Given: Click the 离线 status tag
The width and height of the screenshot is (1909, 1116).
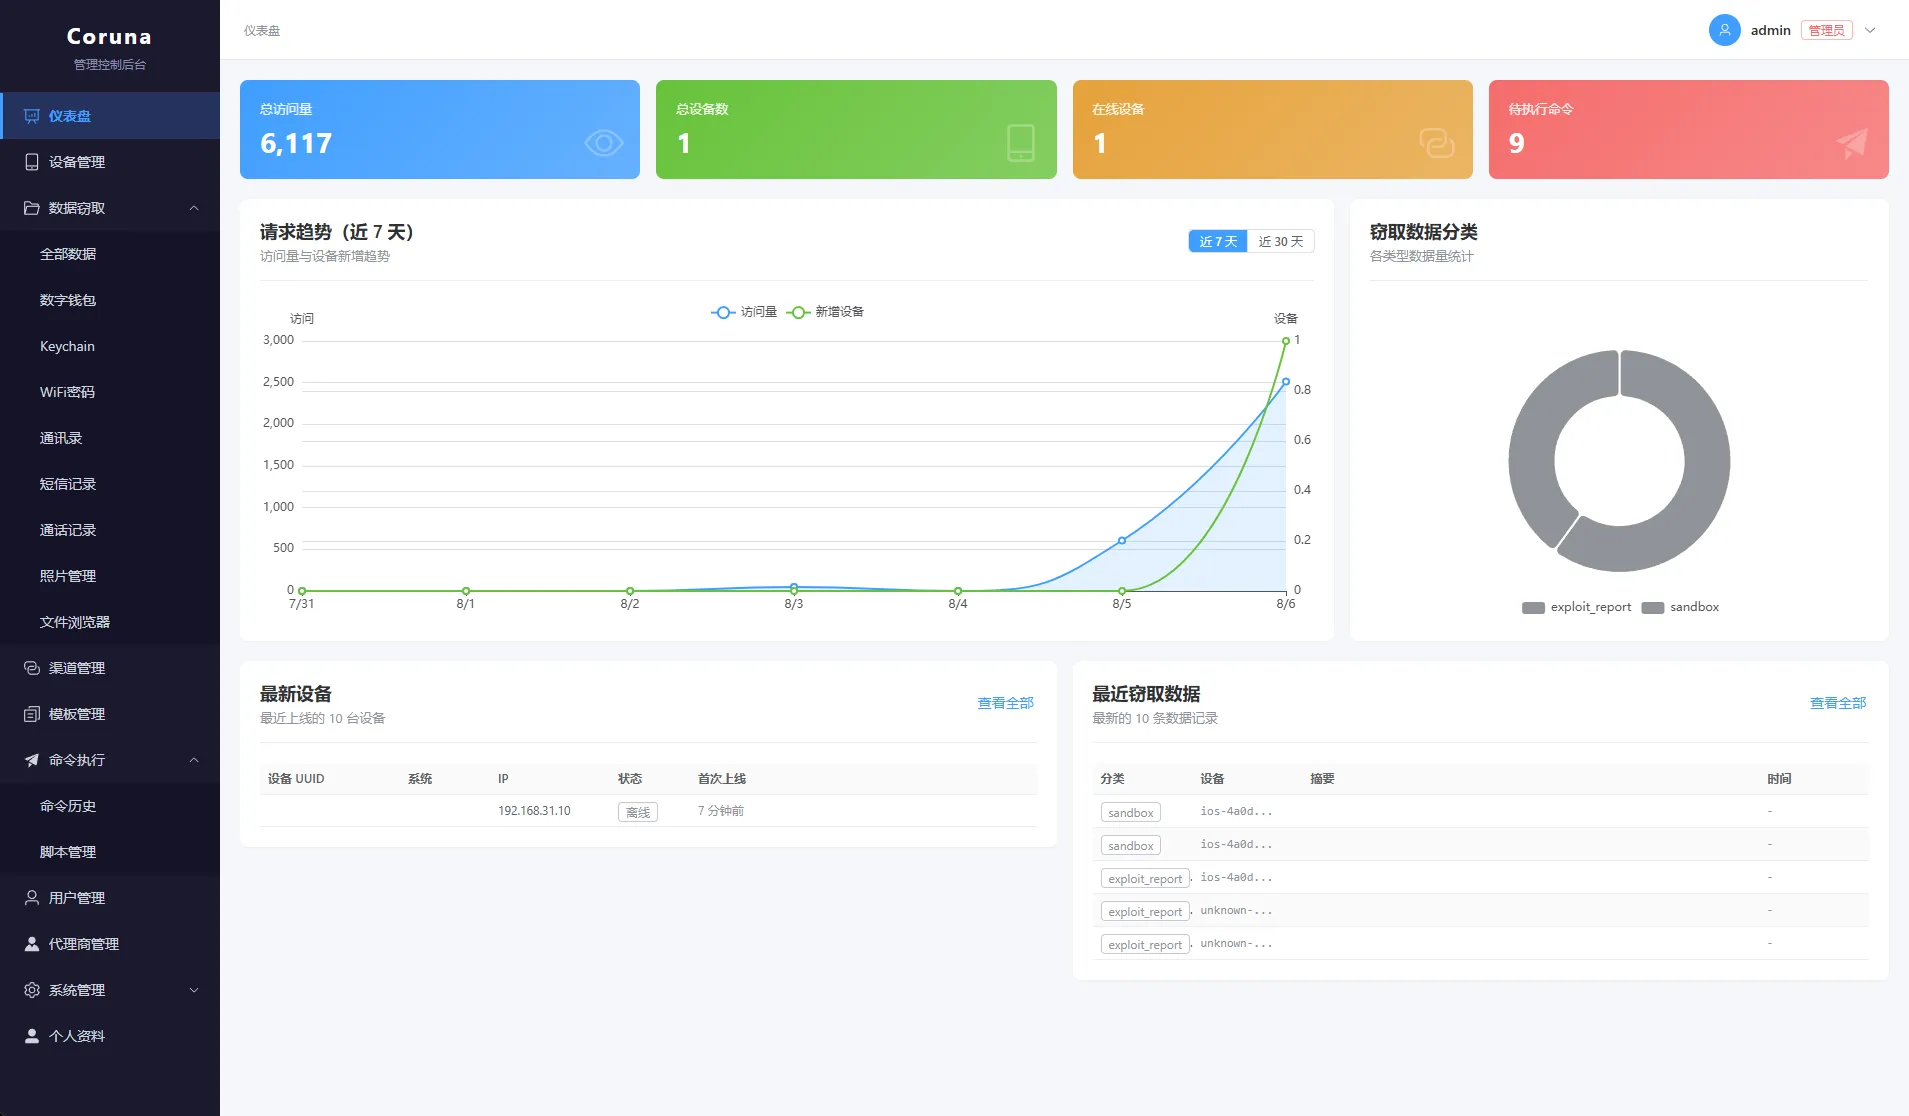Looking at the screenshot, I should click(x=638, y=812).
